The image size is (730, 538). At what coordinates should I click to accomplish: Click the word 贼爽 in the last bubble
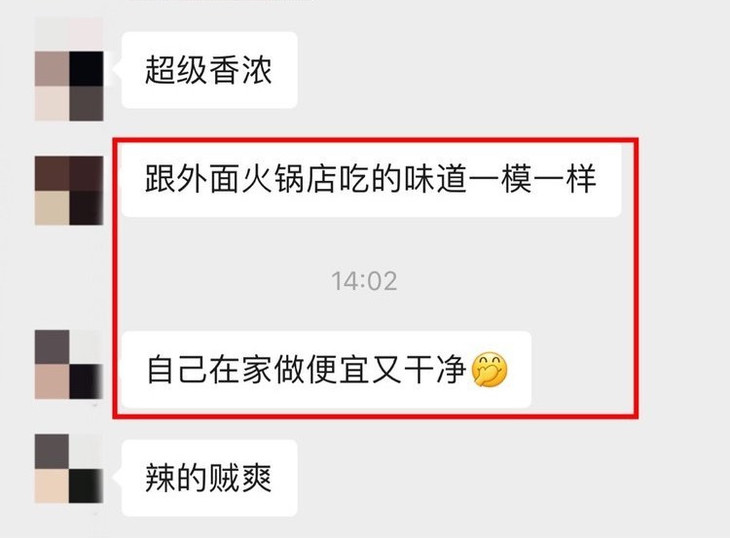241,478
